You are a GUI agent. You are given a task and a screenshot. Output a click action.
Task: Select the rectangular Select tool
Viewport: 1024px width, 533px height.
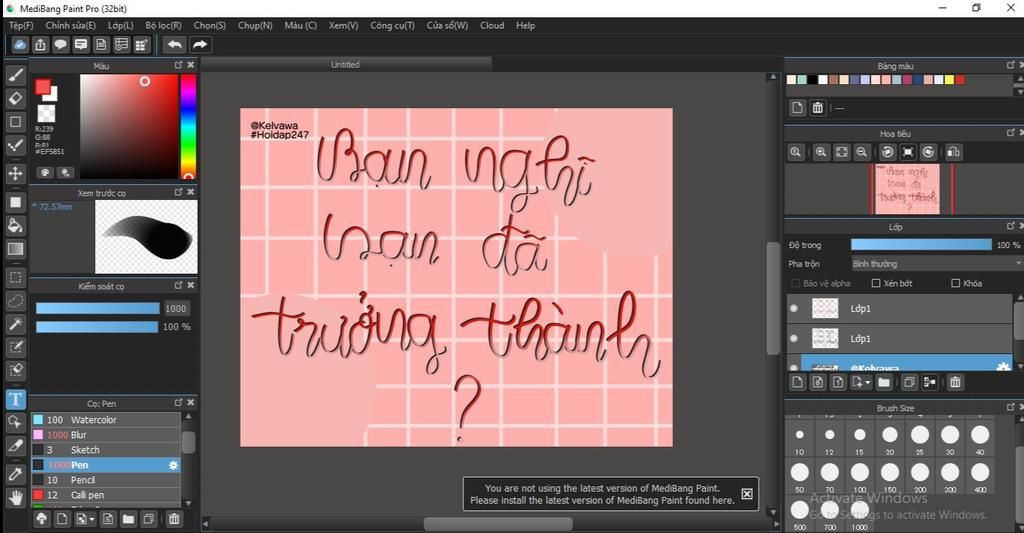16,278
